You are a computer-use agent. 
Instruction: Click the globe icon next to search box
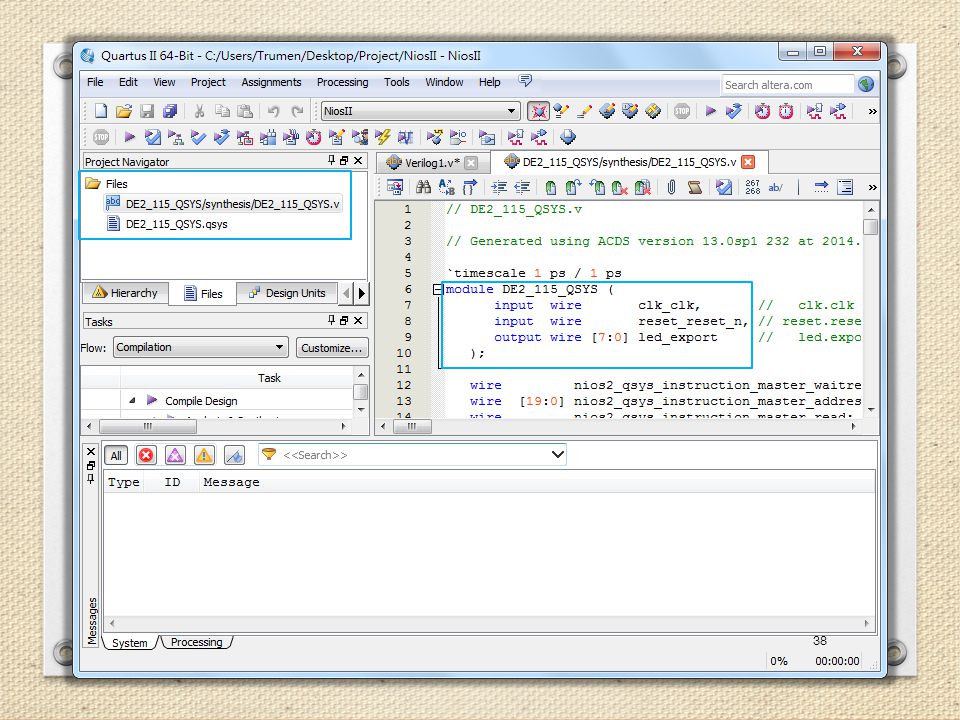[866, 84]
